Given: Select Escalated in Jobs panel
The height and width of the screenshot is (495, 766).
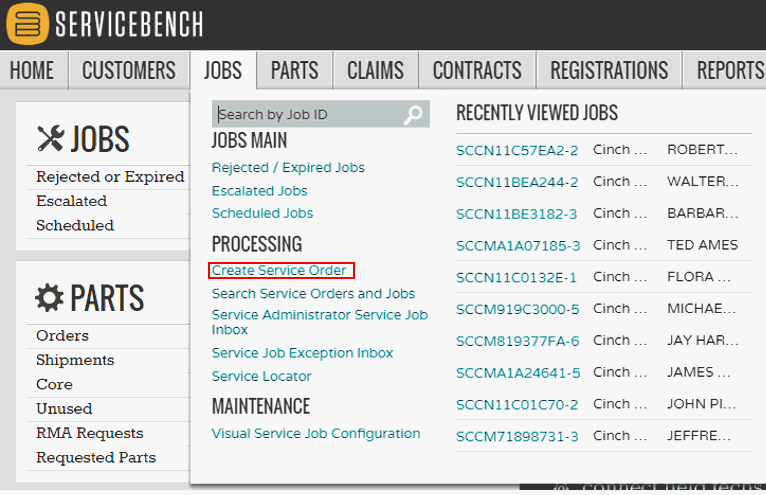Looking at the screenshot, I should [x=71, y=201].
